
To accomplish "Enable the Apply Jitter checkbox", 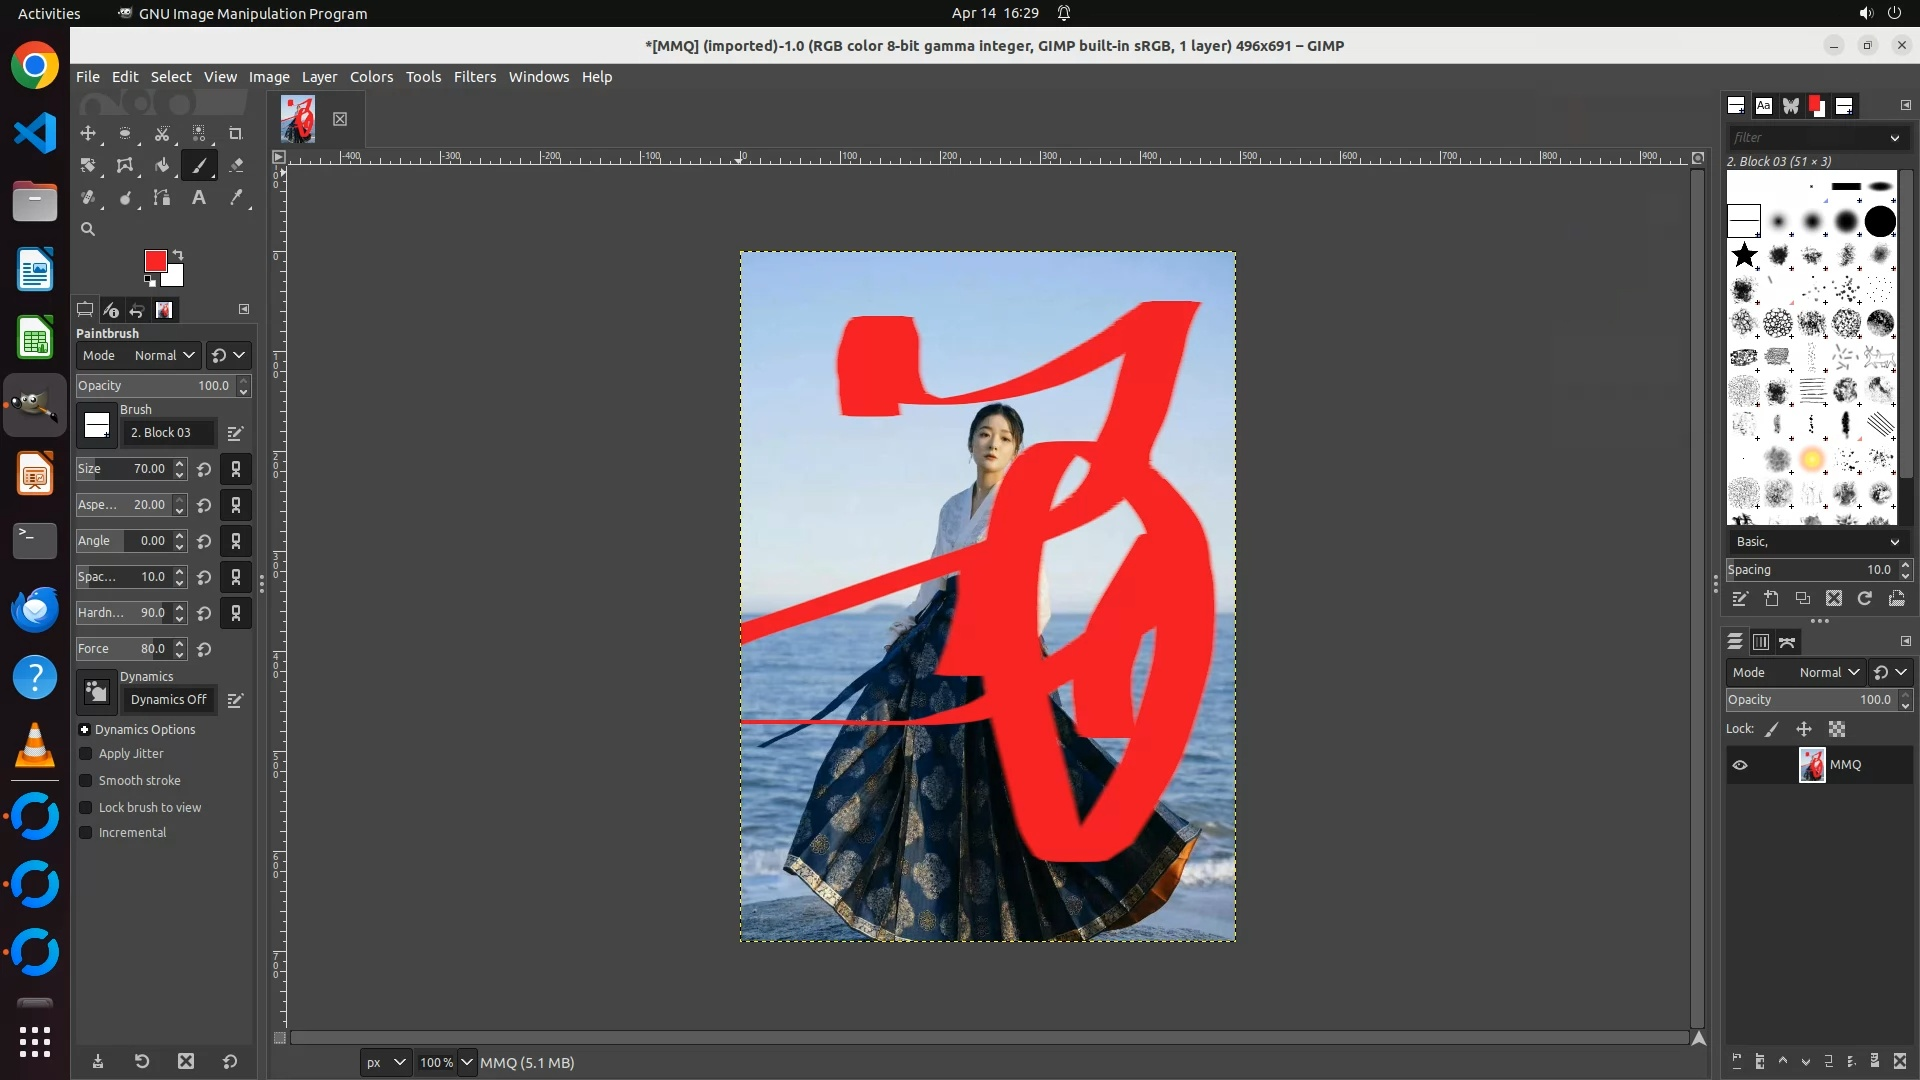I will click(x=86, y=754).
